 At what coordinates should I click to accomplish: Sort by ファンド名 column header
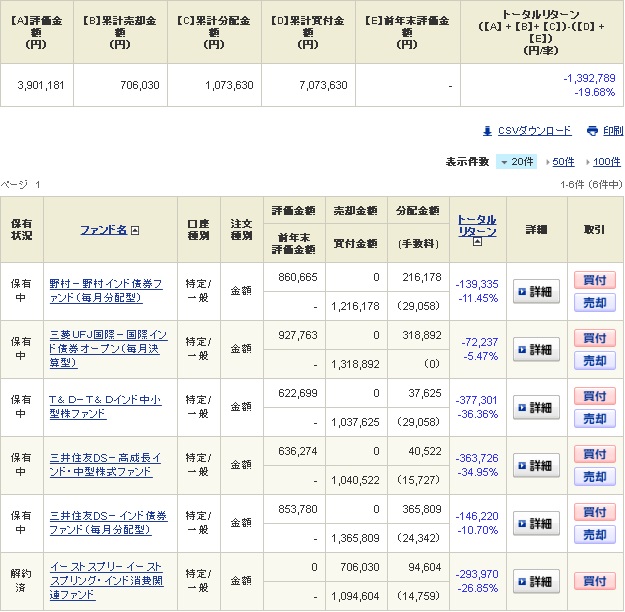tap(103, 230)
